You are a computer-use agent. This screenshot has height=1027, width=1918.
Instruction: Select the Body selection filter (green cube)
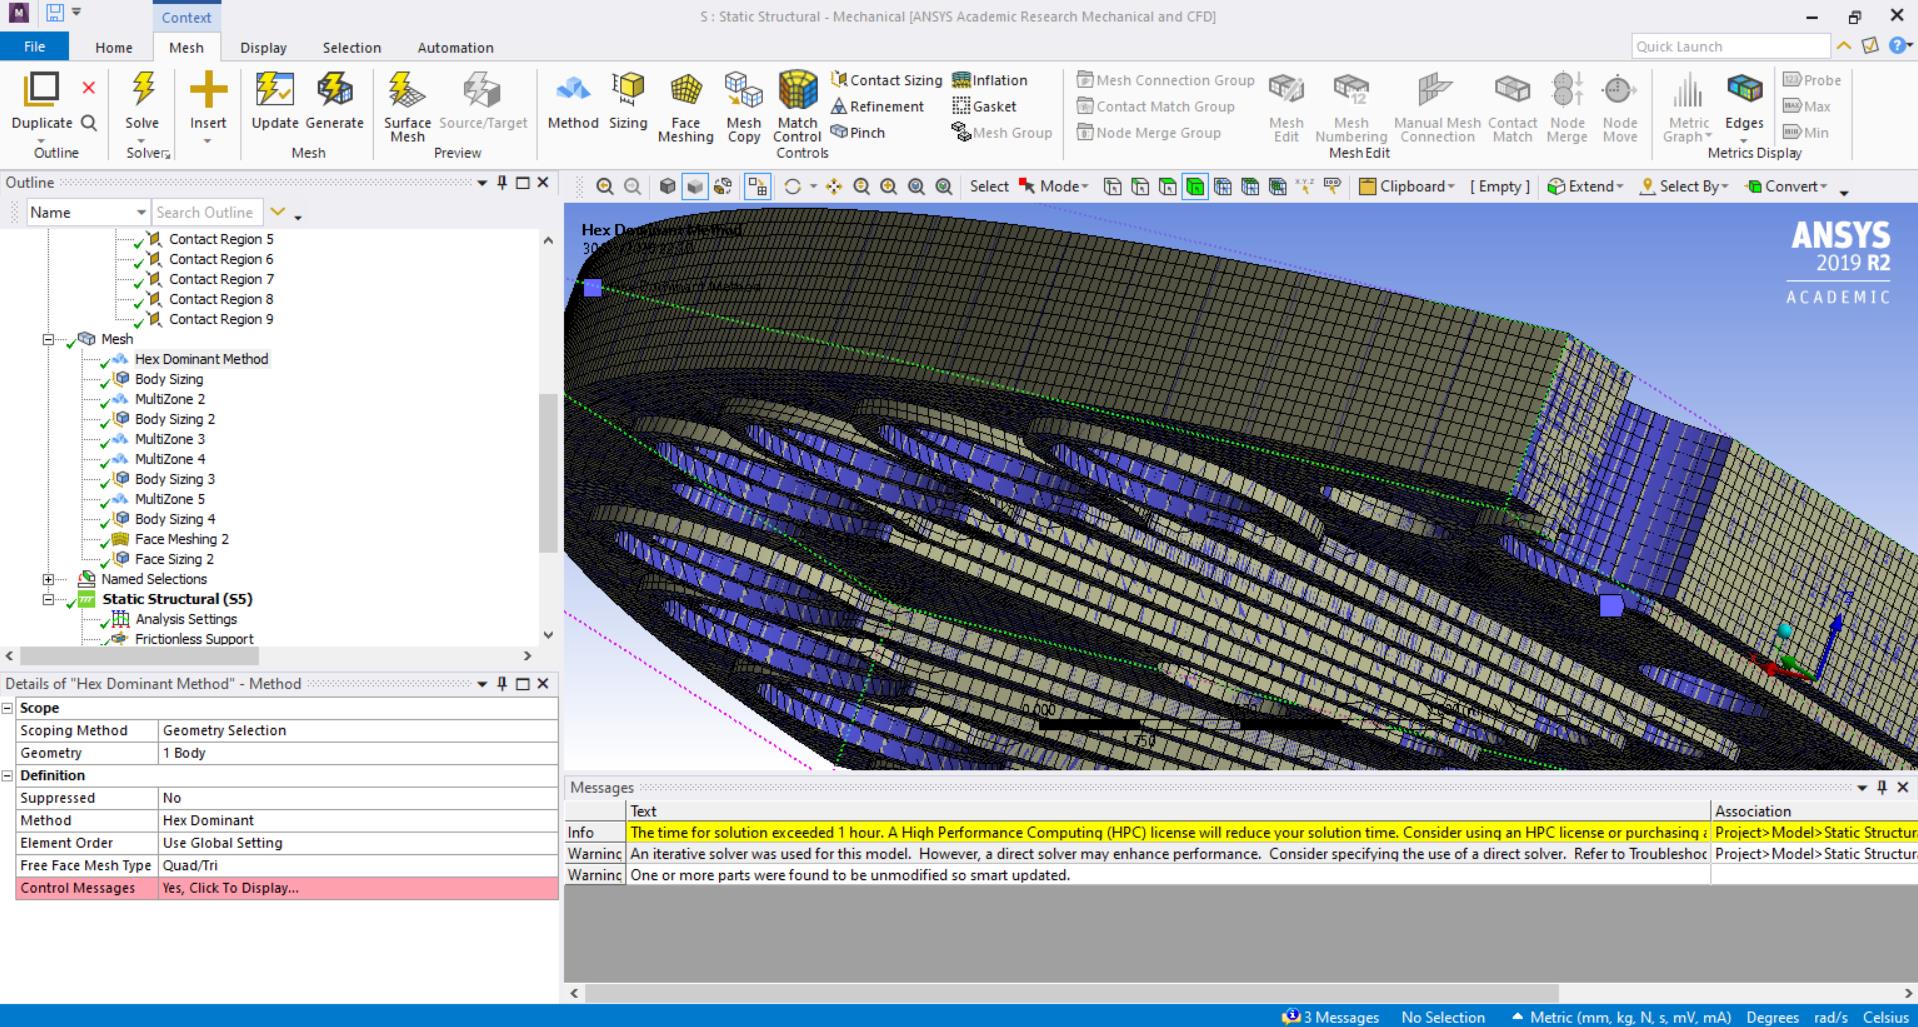point(1194,186)
